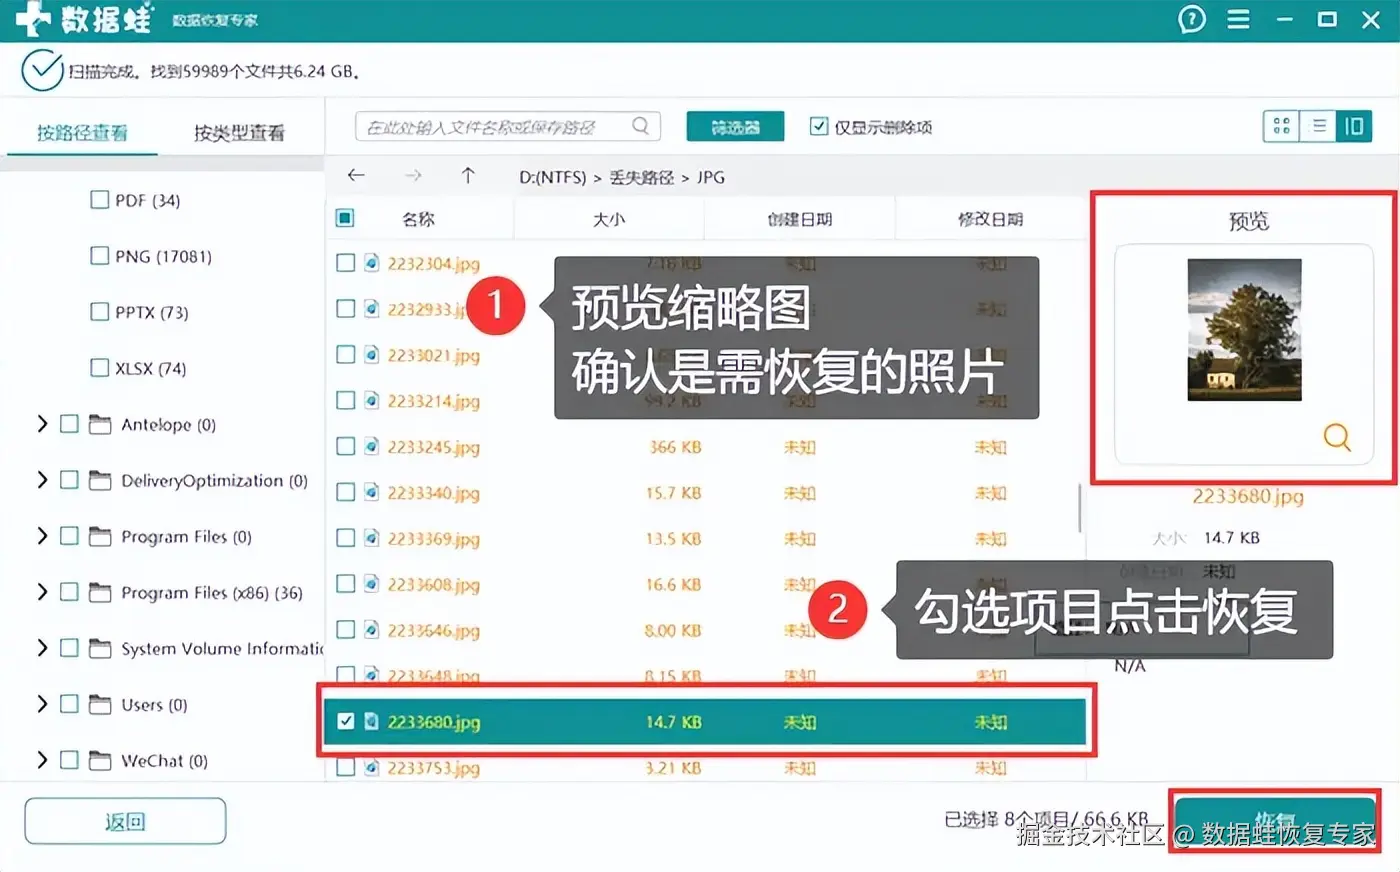Switch to list view layout

click(1318, 126)
